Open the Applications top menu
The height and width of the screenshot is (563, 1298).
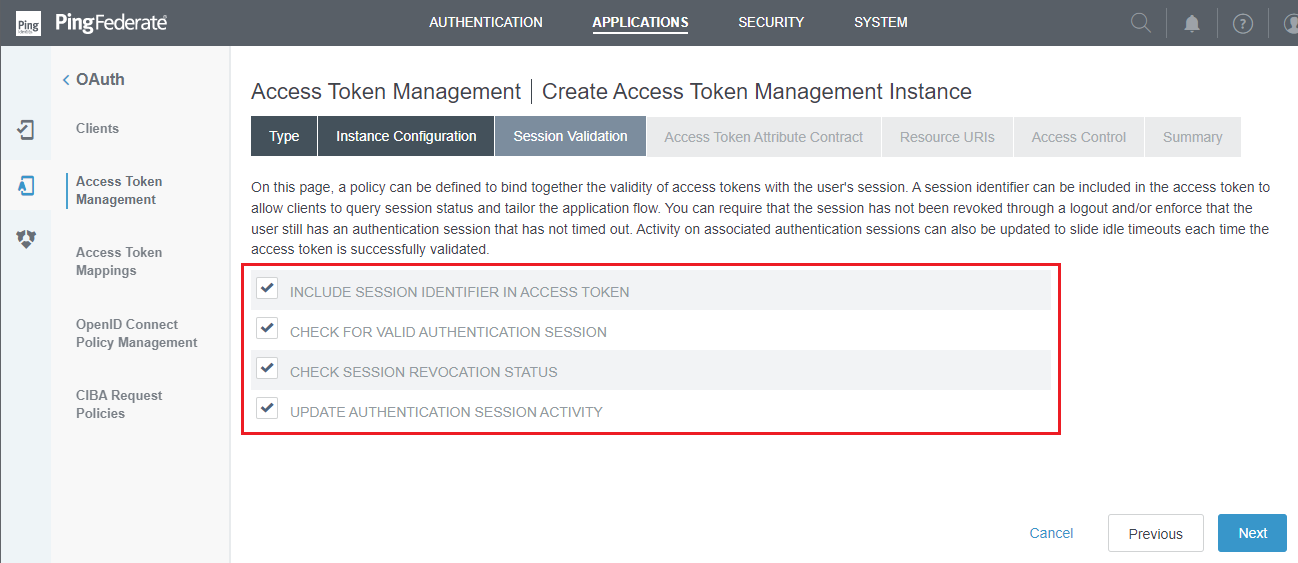click(640, 22)
